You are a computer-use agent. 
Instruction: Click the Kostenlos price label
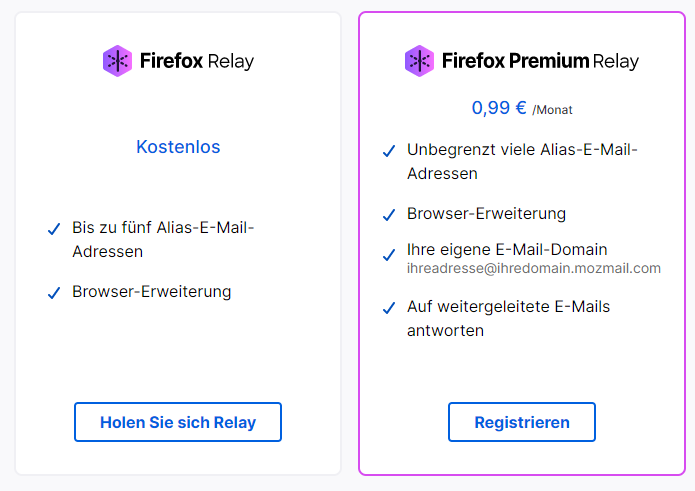point(178,147)
